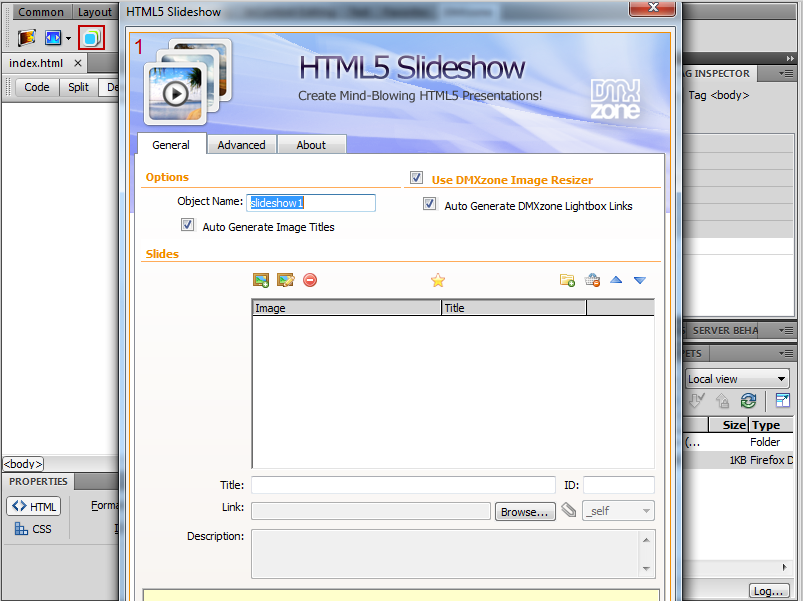Select the Layout insert tab
The width and height of the screenshot is (803, 601).
[x=95, y=12]
